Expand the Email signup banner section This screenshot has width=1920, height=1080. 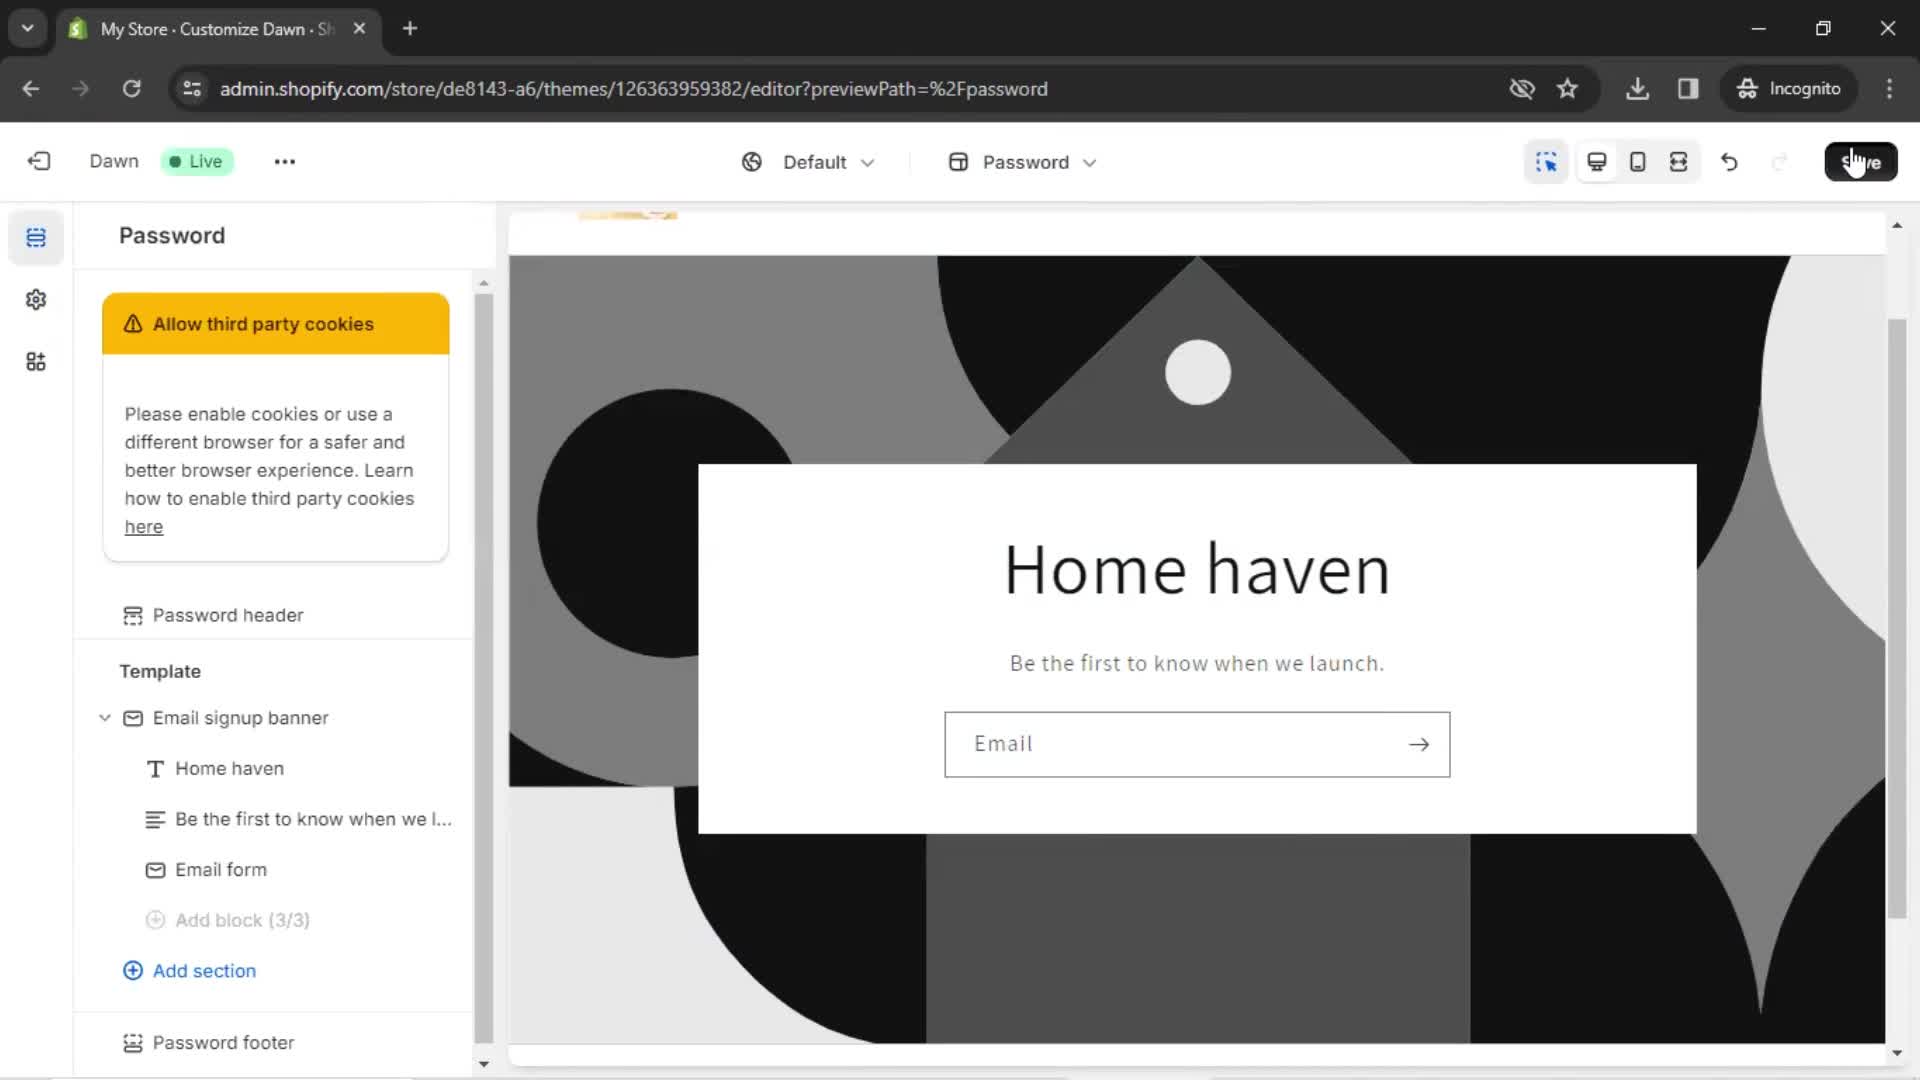105,716
